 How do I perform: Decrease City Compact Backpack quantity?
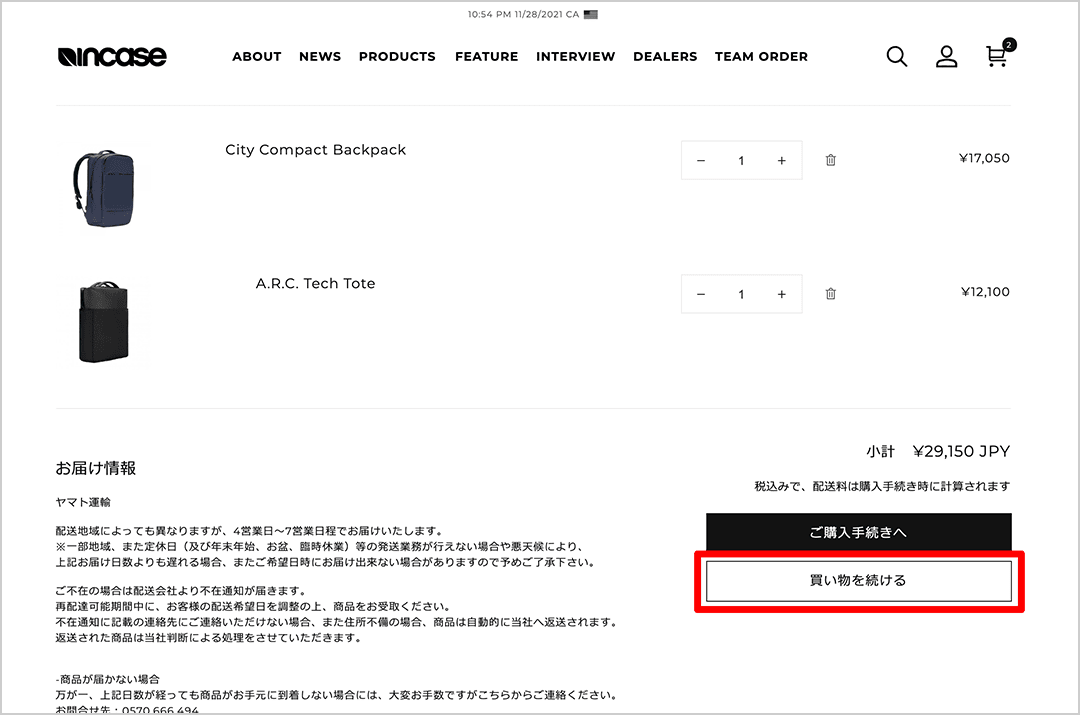point(701,161)
